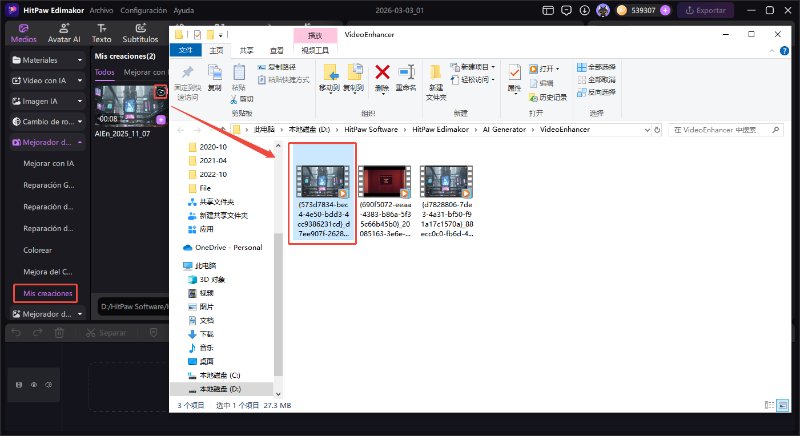Switch to the Mejorar con tab

point(144,72)
